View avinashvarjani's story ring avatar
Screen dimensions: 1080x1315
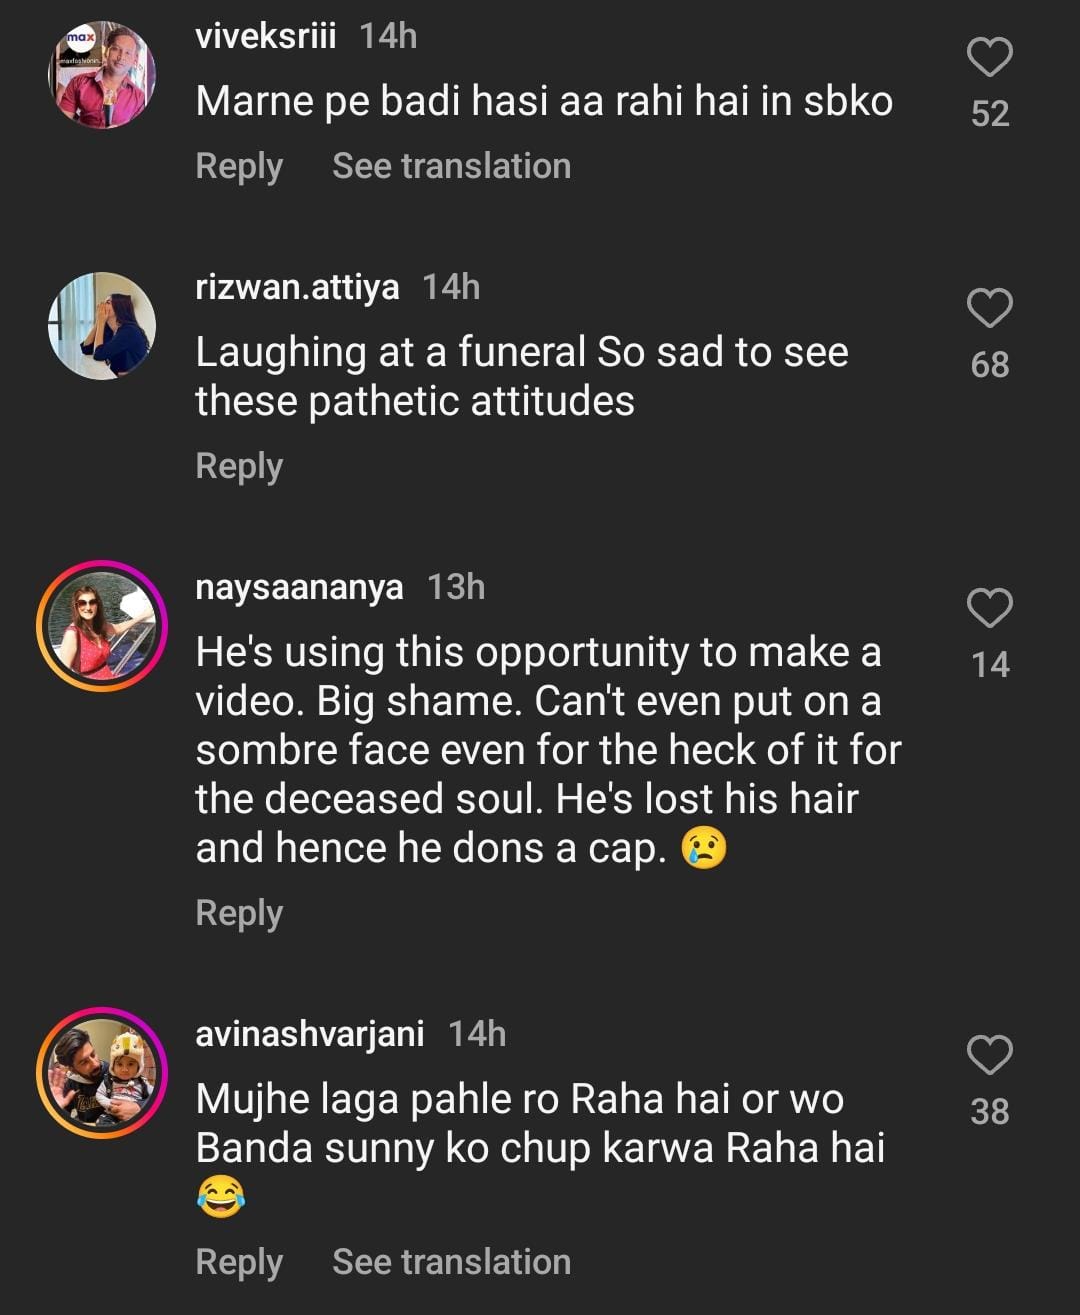tap(102, 1073)
